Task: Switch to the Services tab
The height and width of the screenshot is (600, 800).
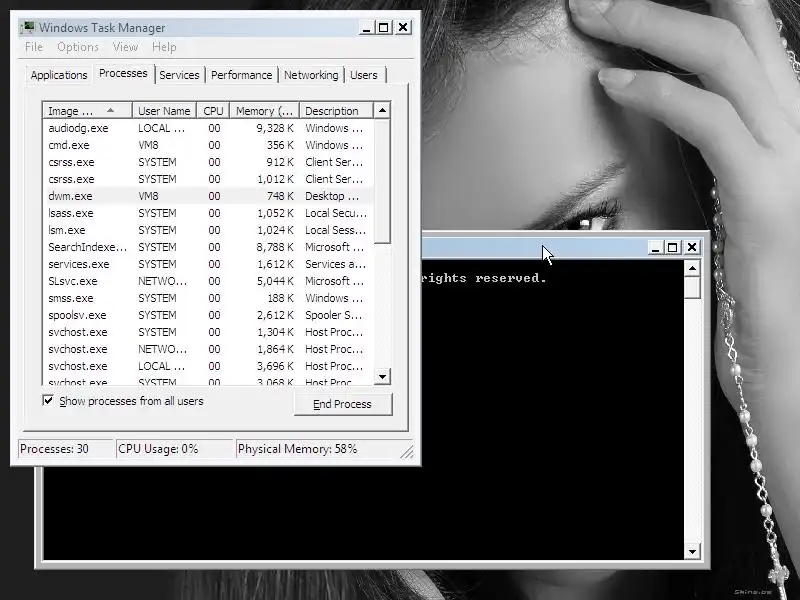Action: tap(179, 75)
